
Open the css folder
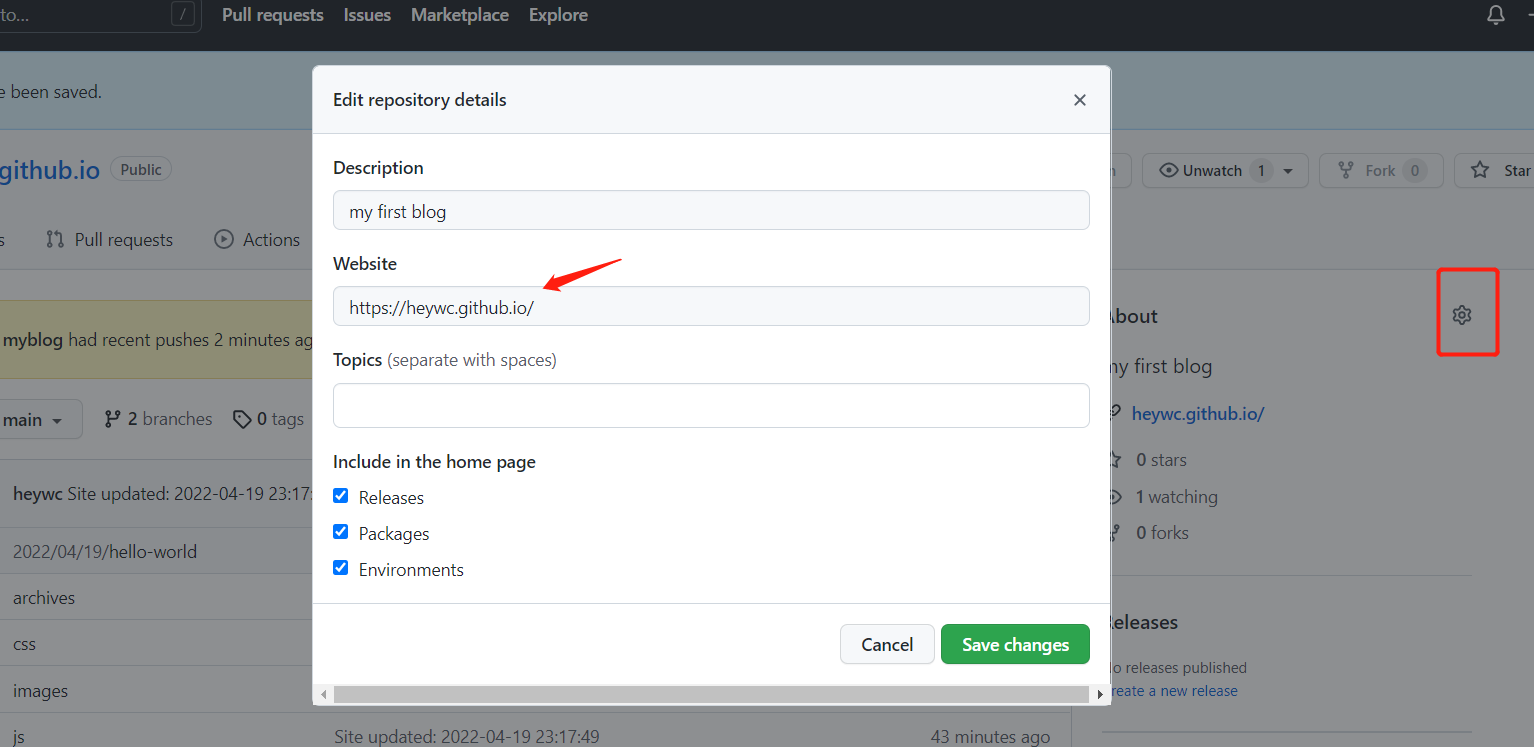[x=24, y=644]
